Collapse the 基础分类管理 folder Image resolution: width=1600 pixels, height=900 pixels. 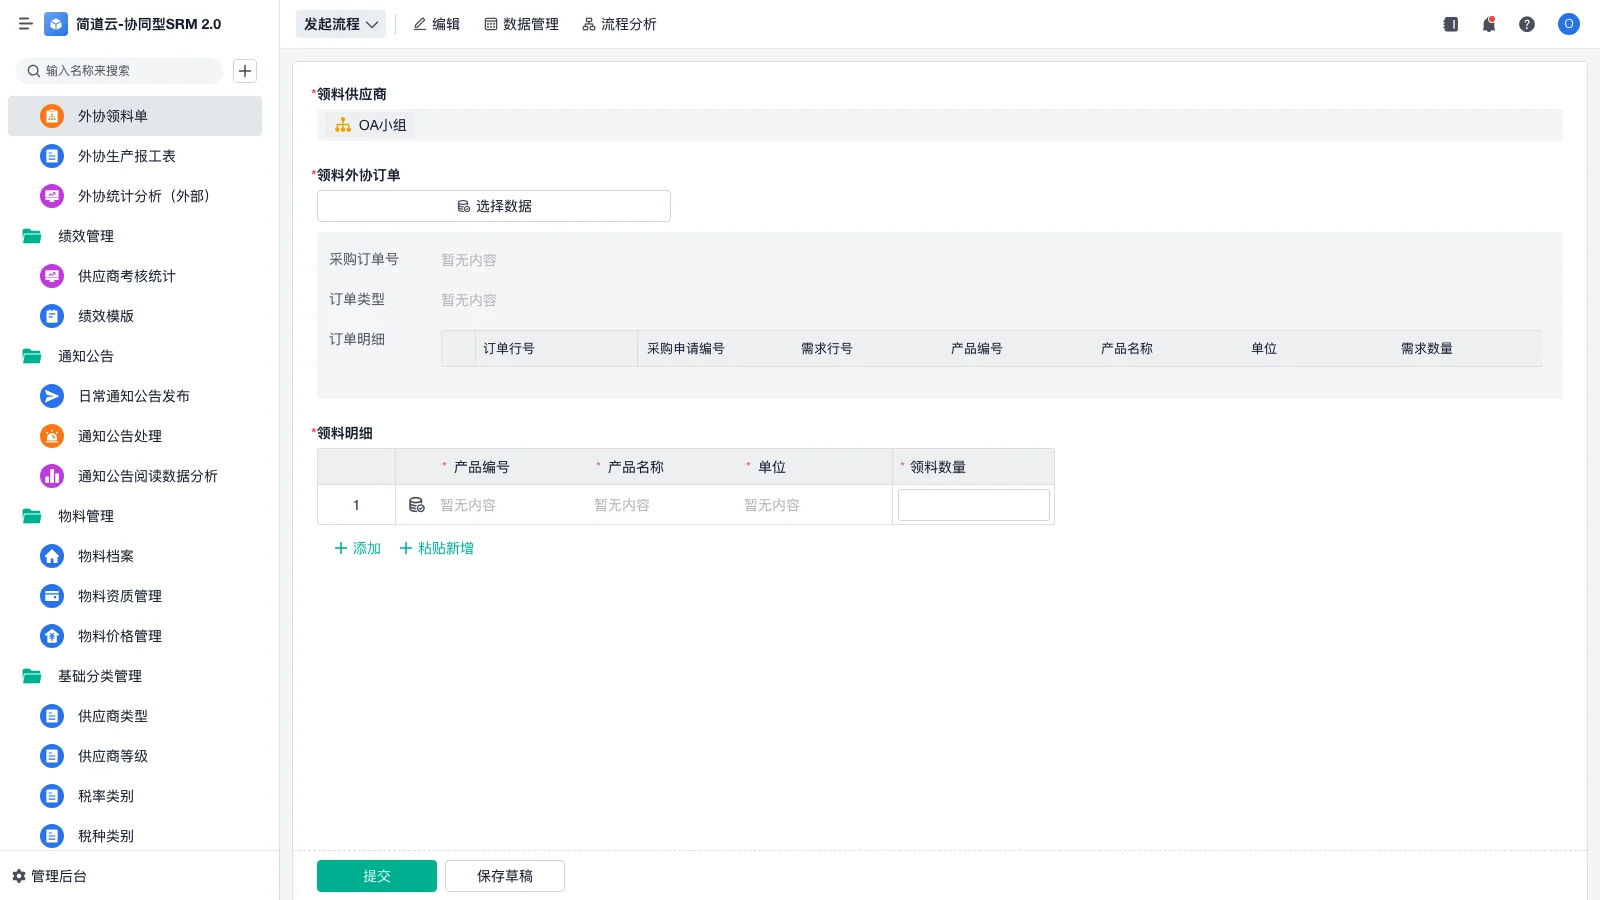(32, 676)
